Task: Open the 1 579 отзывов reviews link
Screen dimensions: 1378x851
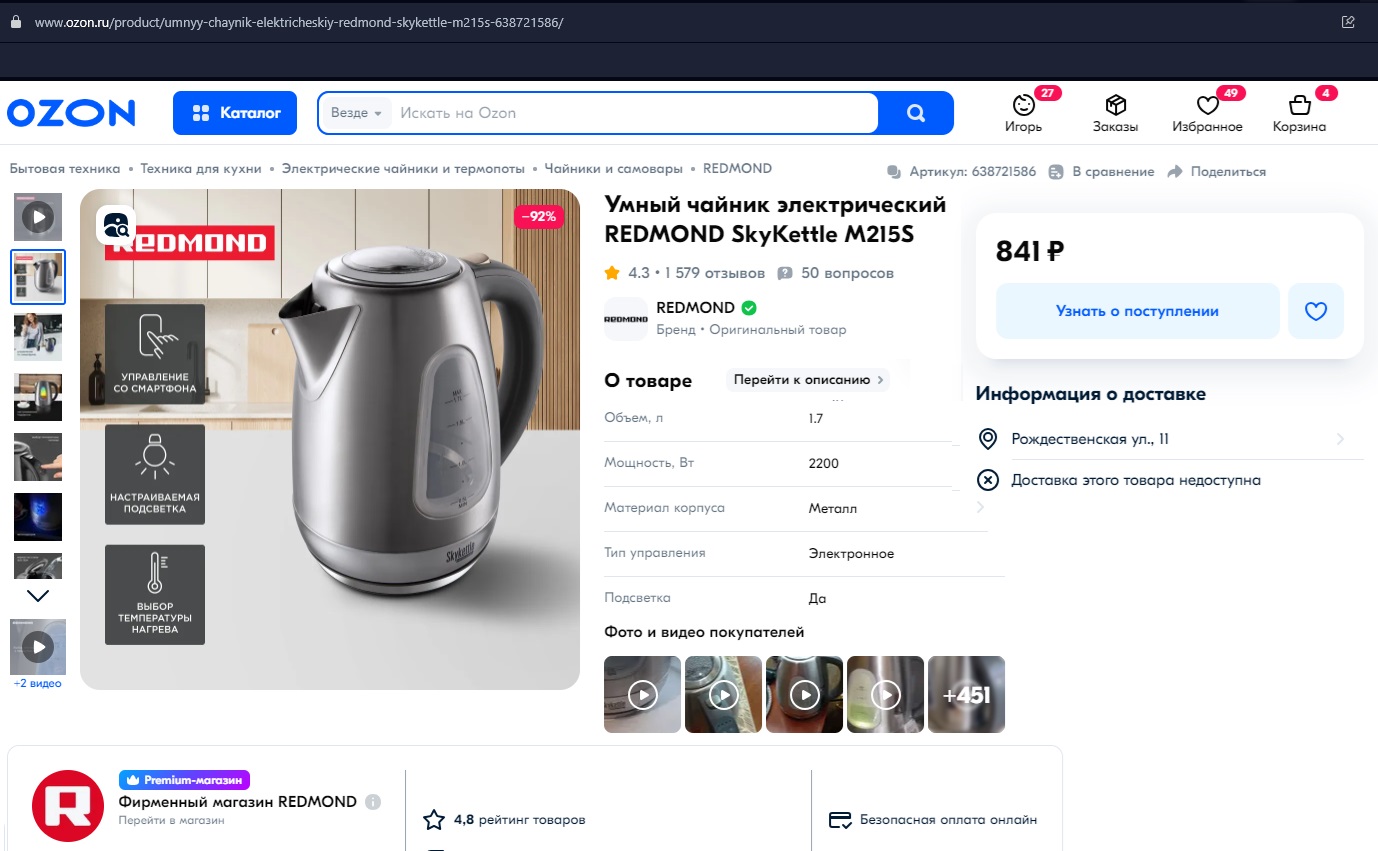Action: click(714, 273)
